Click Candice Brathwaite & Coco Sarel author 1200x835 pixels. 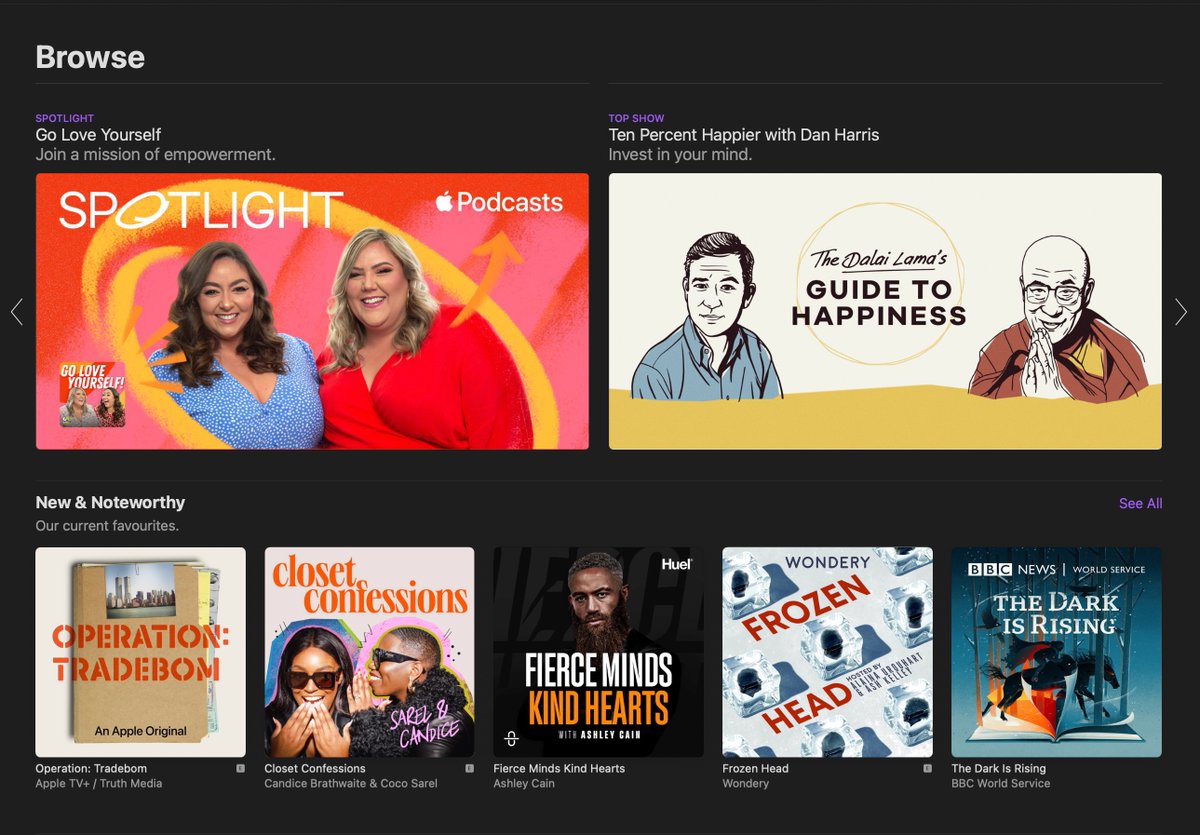pos(351,784)
